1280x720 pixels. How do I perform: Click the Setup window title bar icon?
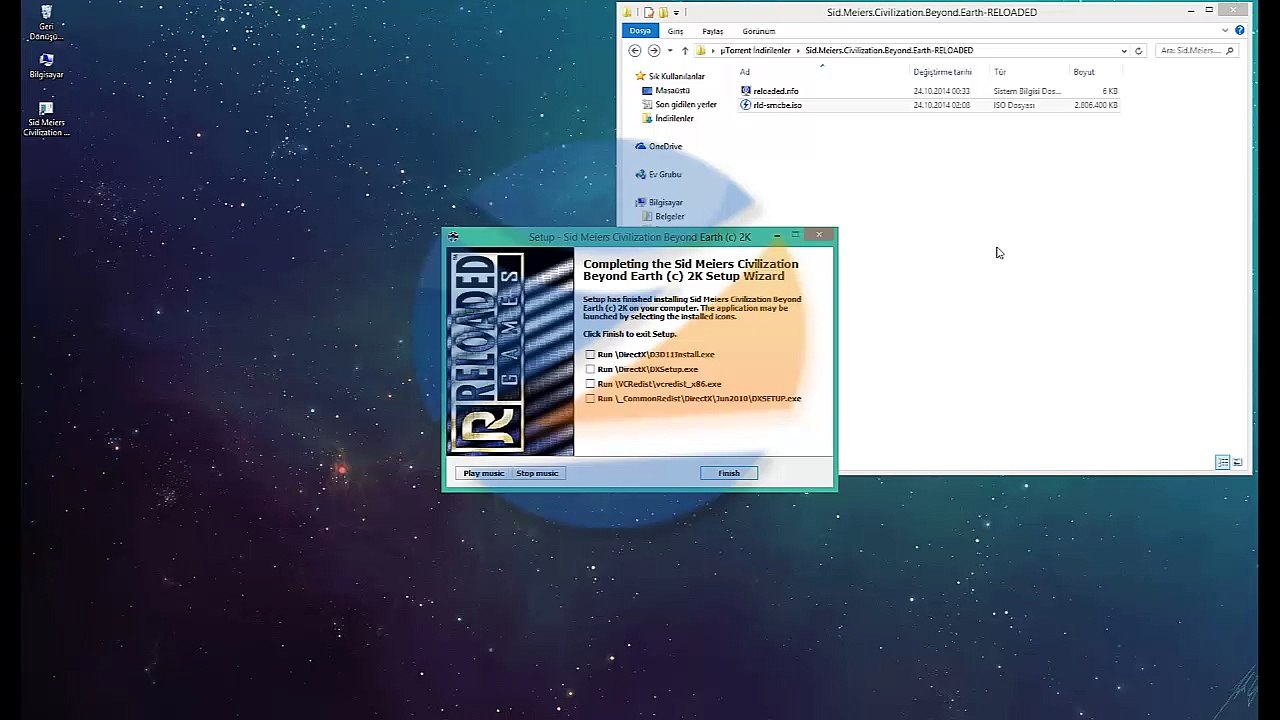point(453,237)
